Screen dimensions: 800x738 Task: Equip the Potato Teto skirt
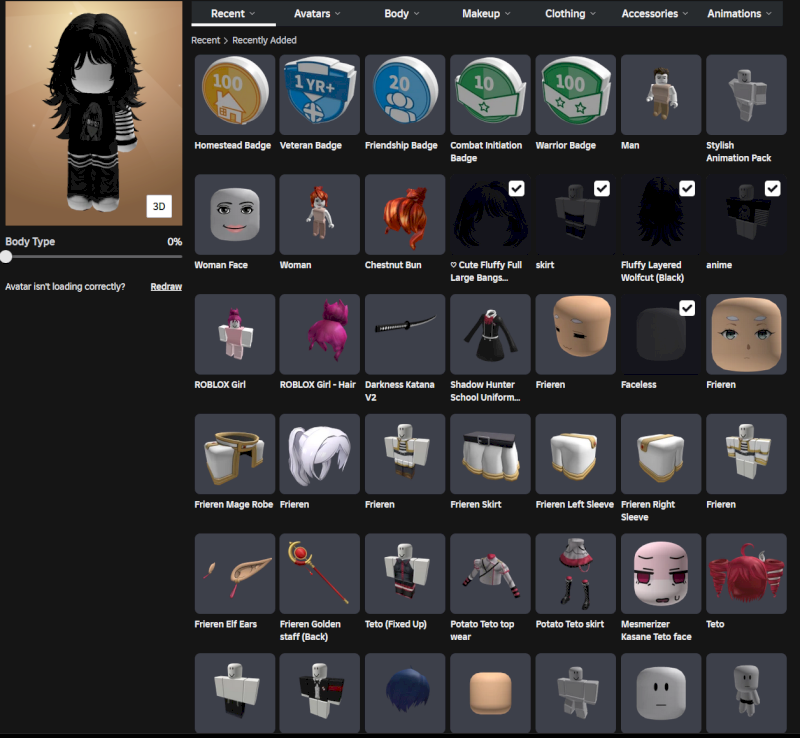point(576,574)
